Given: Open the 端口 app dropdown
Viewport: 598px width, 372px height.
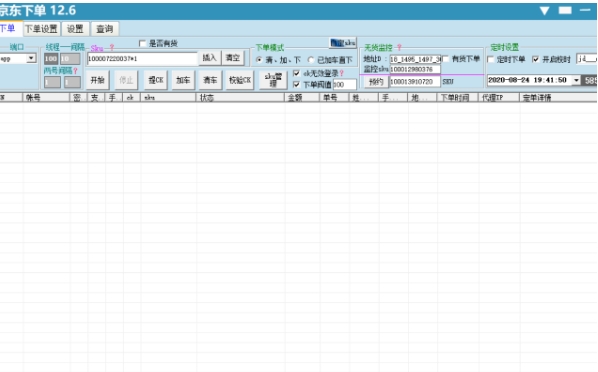Looking at the screenshot, I should coord(31,58).
